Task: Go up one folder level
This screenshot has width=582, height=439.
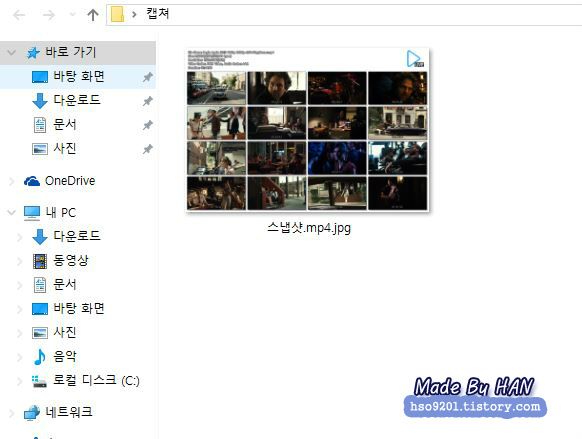Action: coord(93,15)
